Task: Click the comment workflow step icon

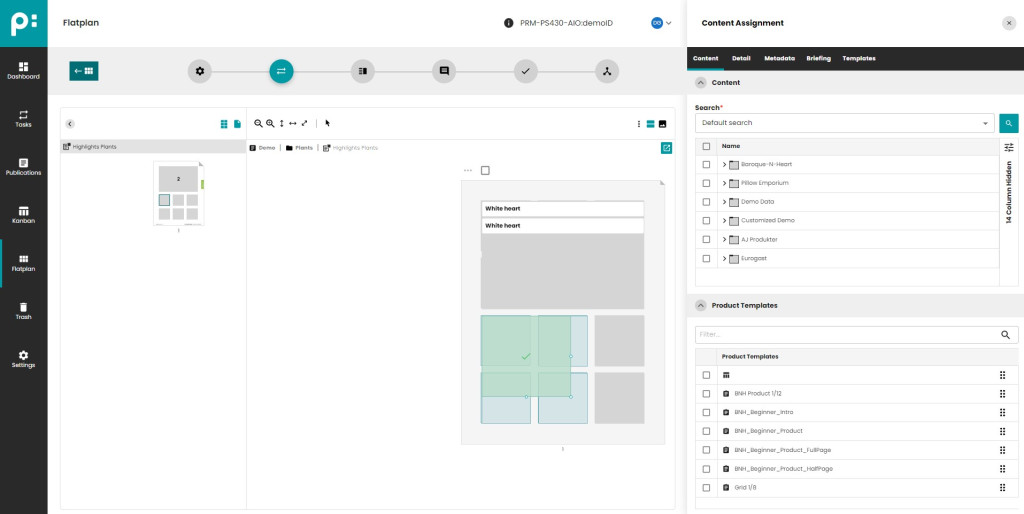Action: 444,71
